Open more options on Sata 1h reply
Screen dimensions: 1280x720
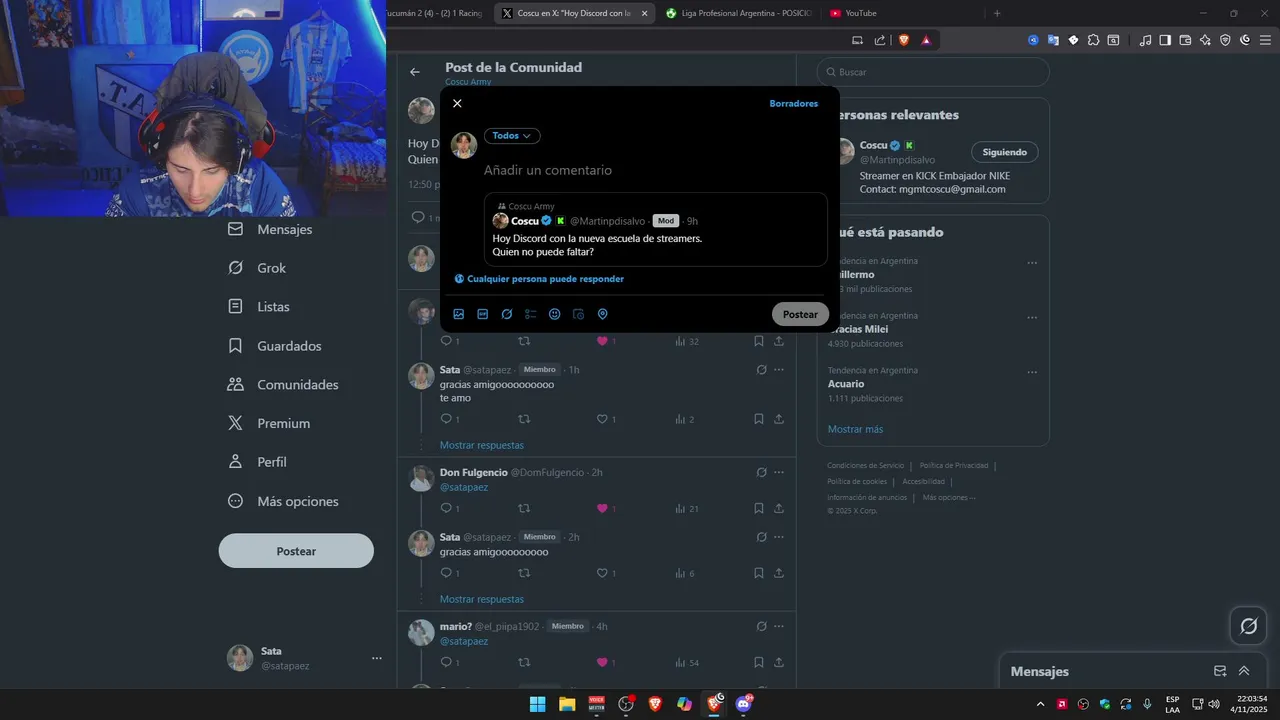[779, 369]
